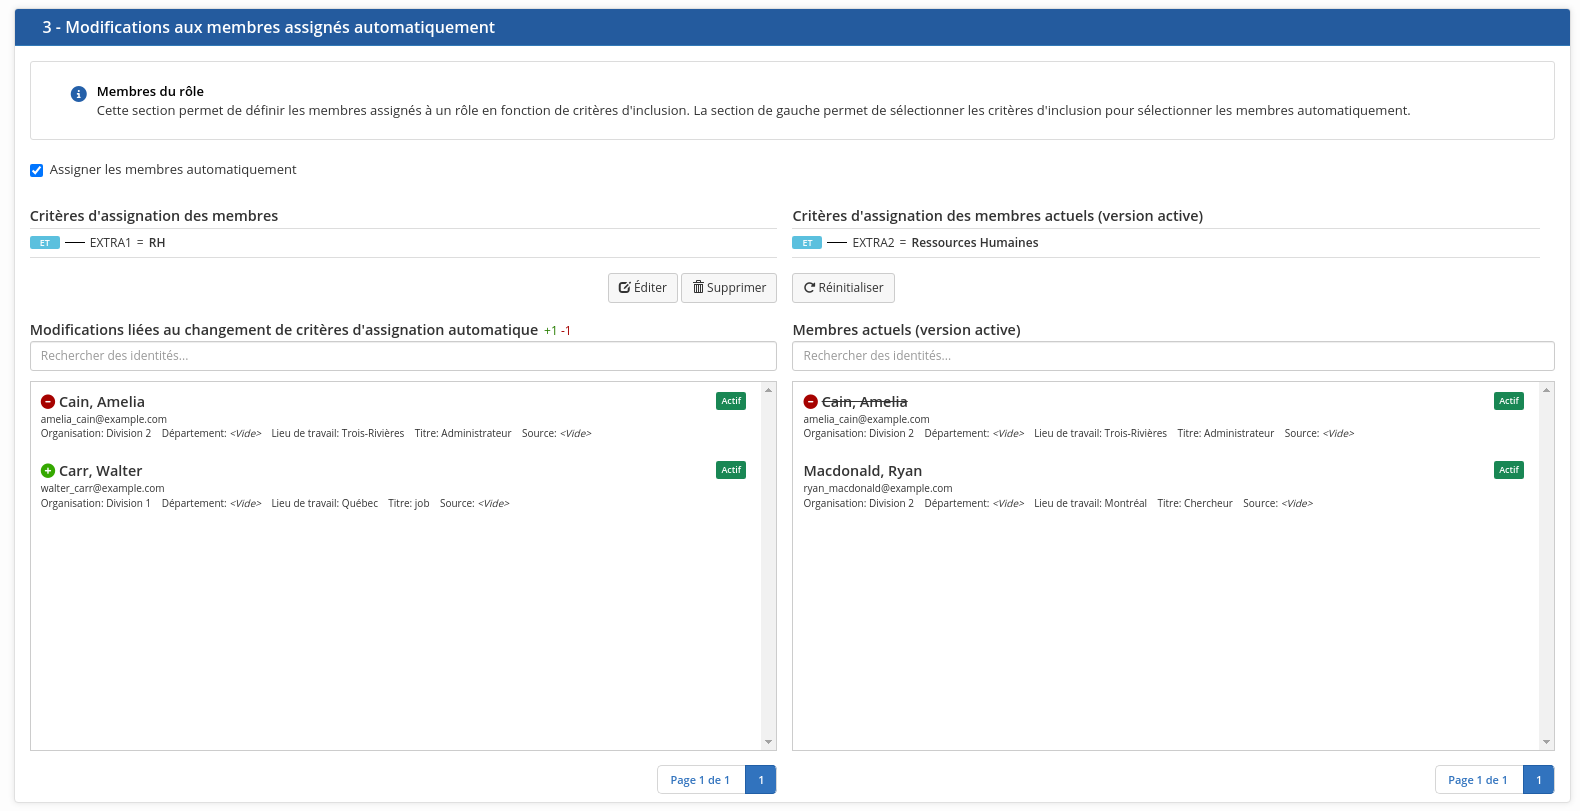Click Lieu de travail: Montréal text
The image size is (1580, 811).
tap(1090, 504)
